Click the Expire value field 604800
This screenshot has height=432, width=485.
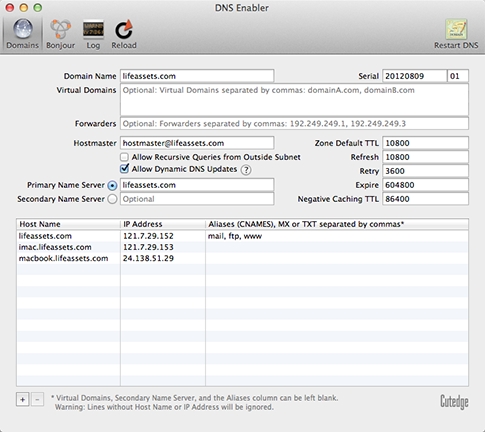425,185
